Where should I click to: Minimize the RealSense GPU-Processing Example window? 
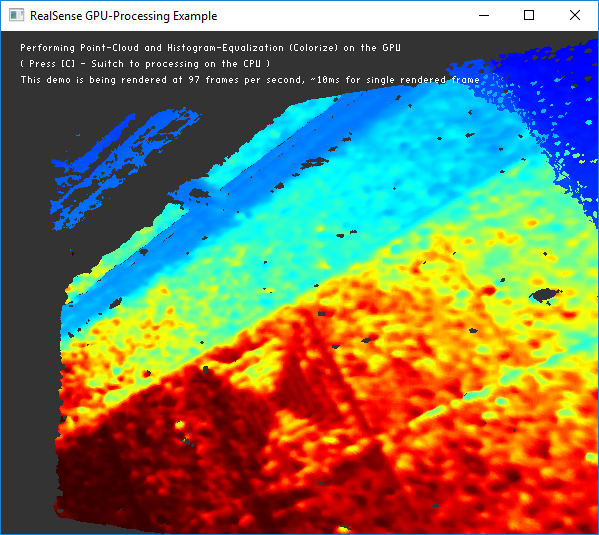click(484, 15)
